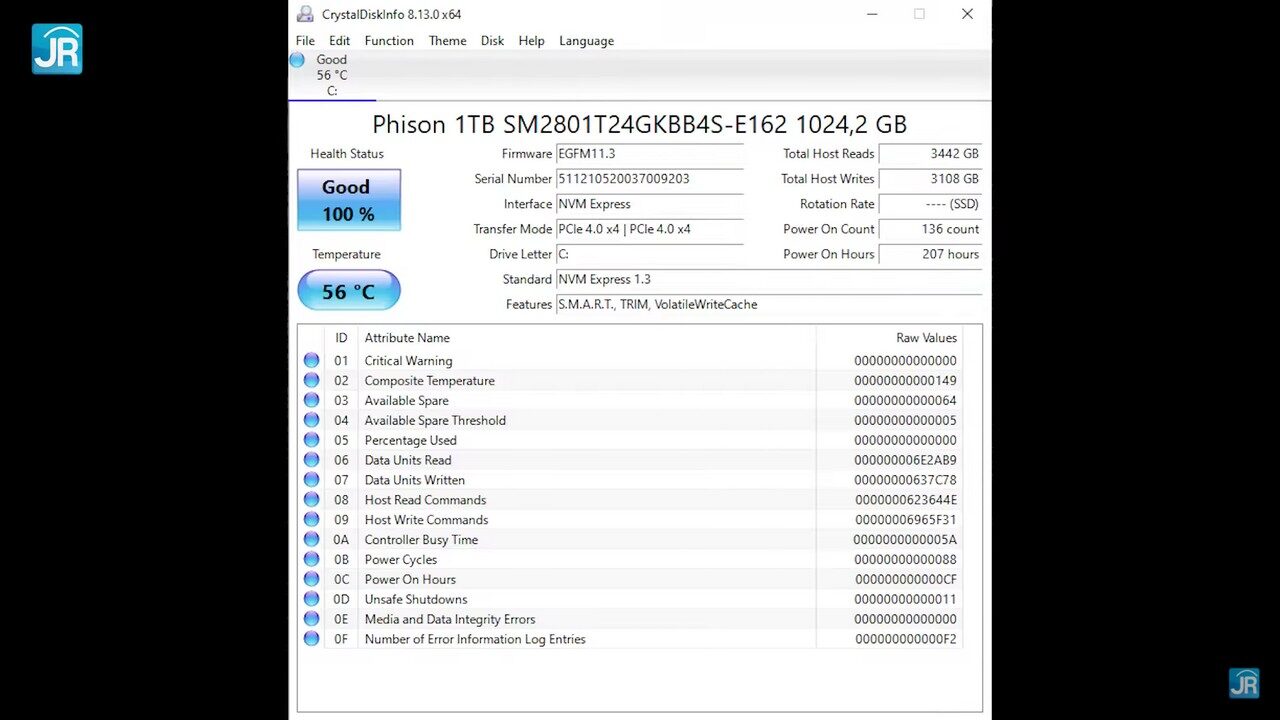This screenshot has height=720, width=1280.
Task: Select the Firmware text field
Action: point(650,153)
